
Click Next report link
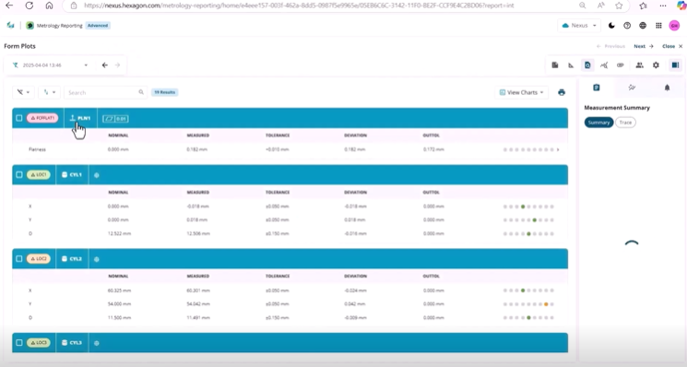click(x=644, y=46)
